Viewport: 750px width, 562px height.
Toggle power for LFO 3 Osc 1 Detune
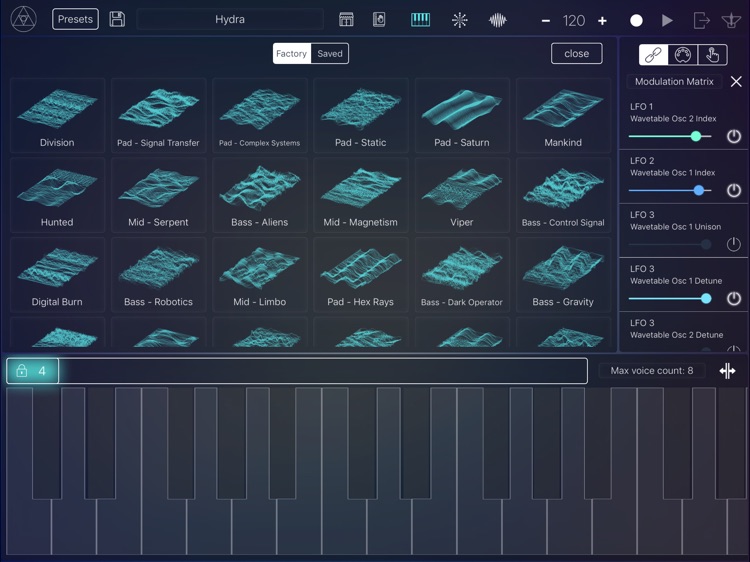click(734, 298)
